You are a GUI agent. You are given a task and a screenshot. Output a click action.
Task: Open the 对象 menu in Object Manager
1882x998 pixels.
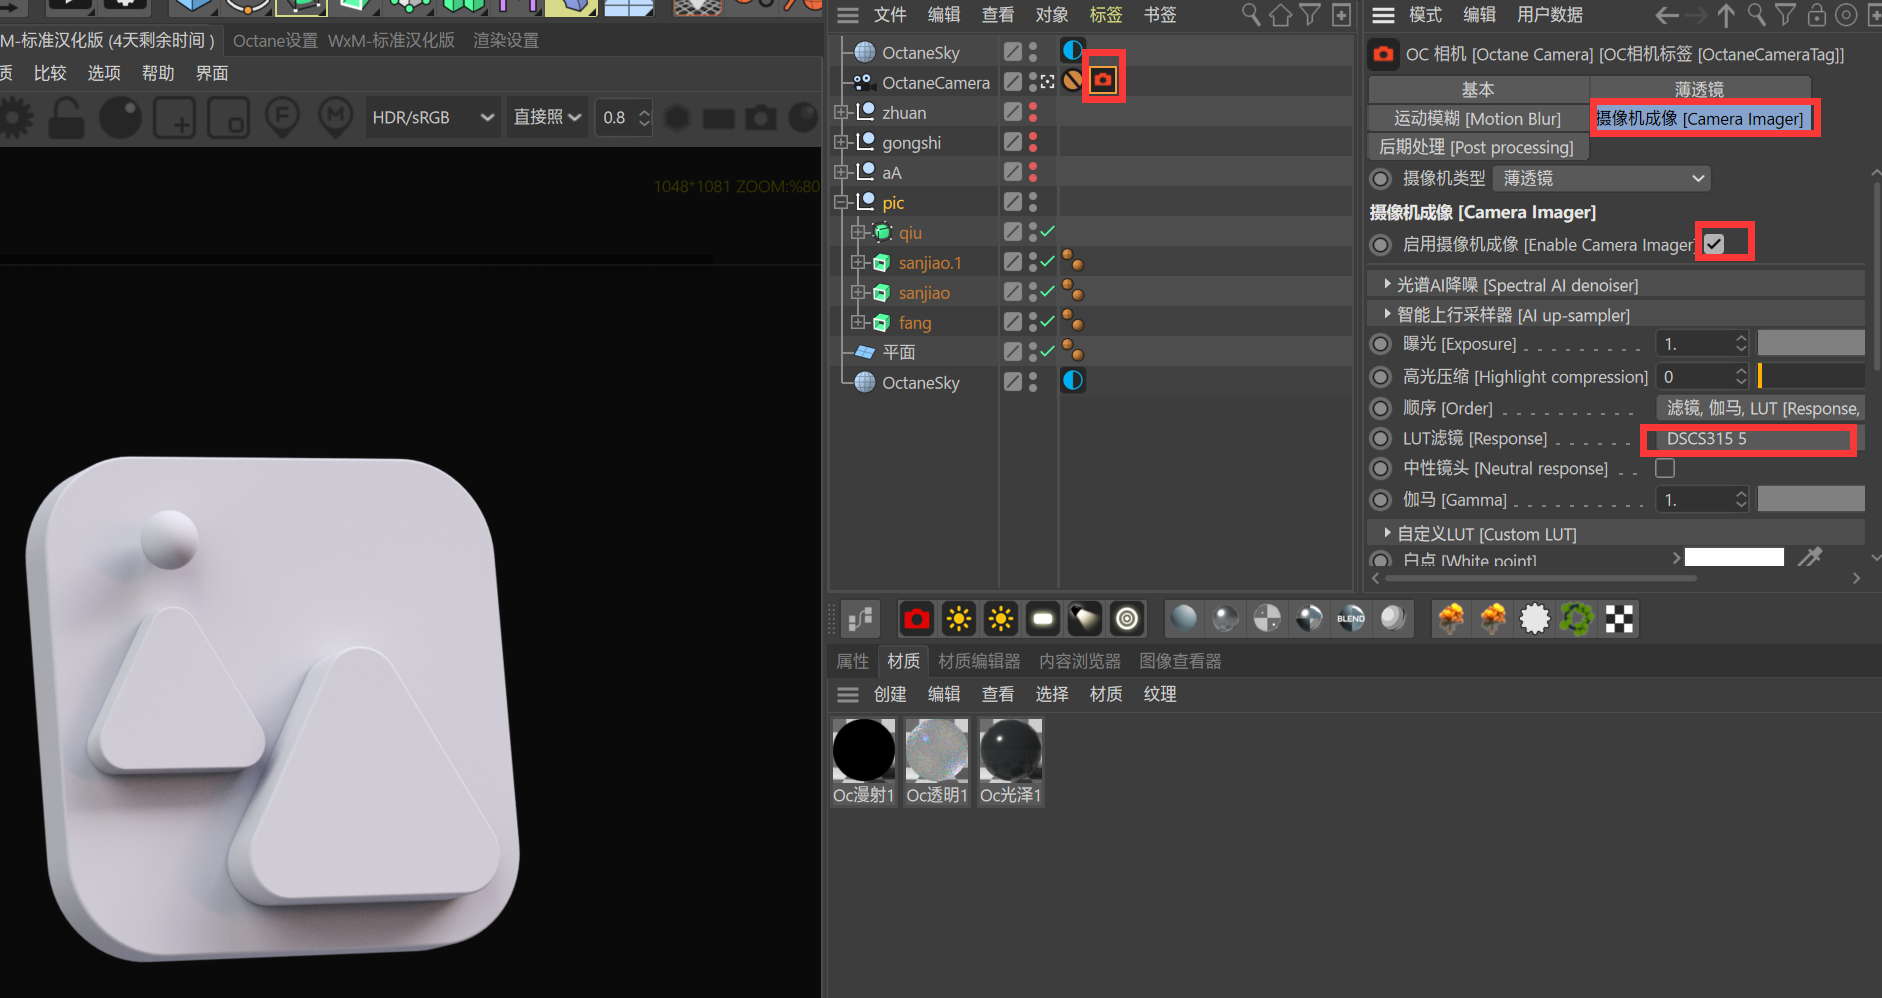click(x=1052, y=15)
